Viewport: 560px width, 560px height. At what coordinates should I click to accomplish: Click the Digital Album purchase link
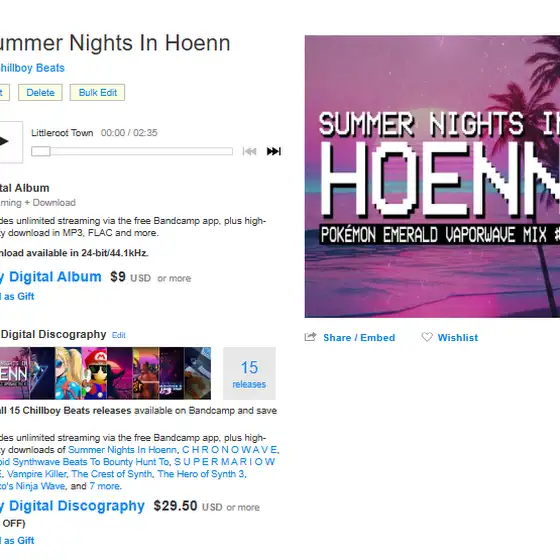pyautogui.click(x=51, y=277)
